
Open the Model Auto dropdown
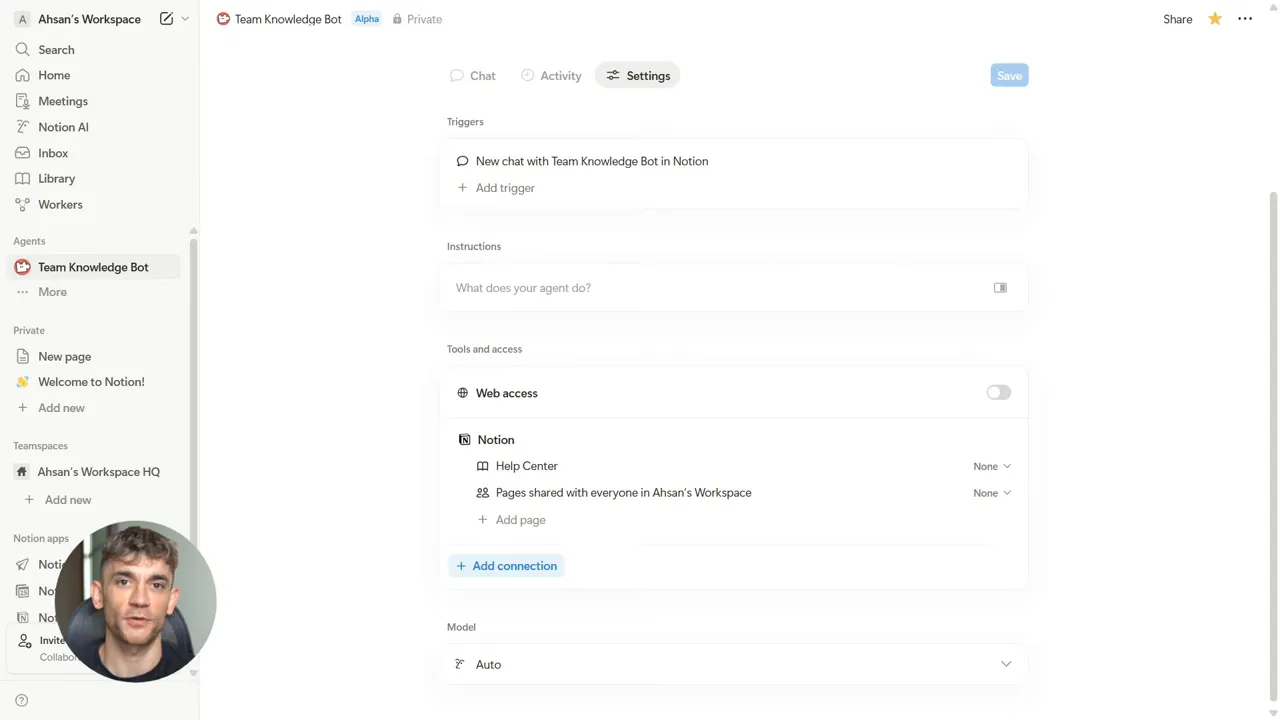733,665
